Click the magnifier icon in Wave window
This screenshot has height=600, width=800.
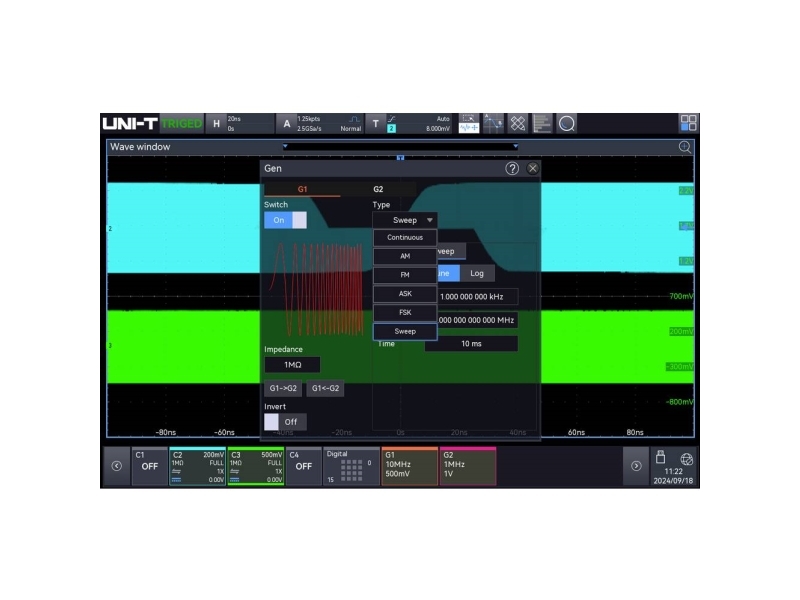click(685, 147)
